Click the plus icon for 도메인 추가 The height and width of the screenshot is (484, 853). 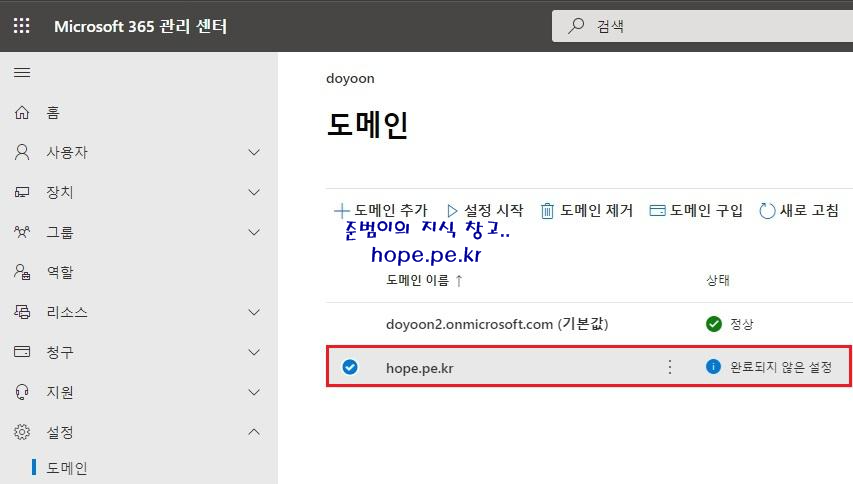(342, 210)
